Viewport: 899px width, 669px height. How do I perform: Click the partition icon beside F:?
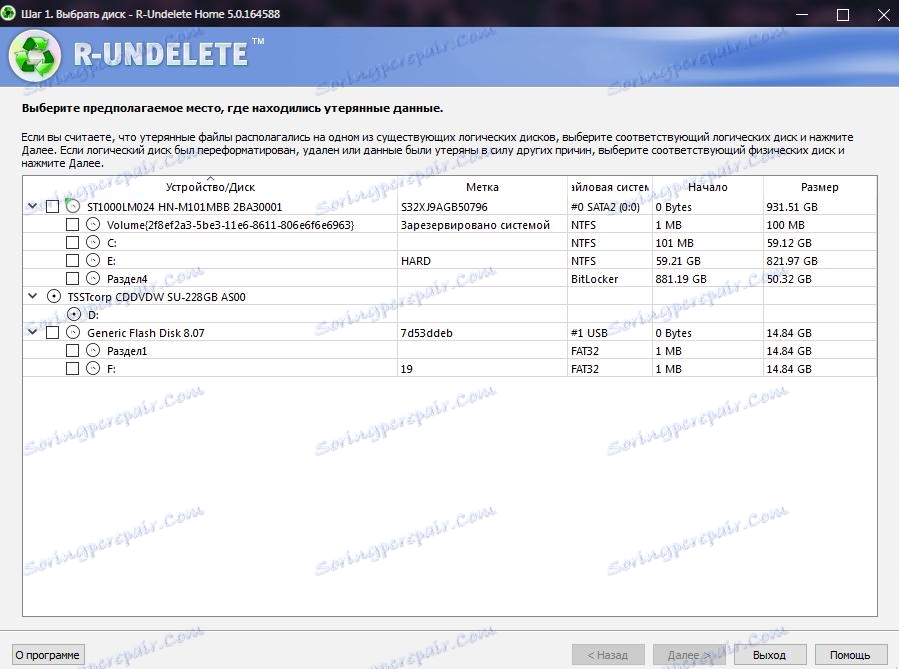[93, 368]
